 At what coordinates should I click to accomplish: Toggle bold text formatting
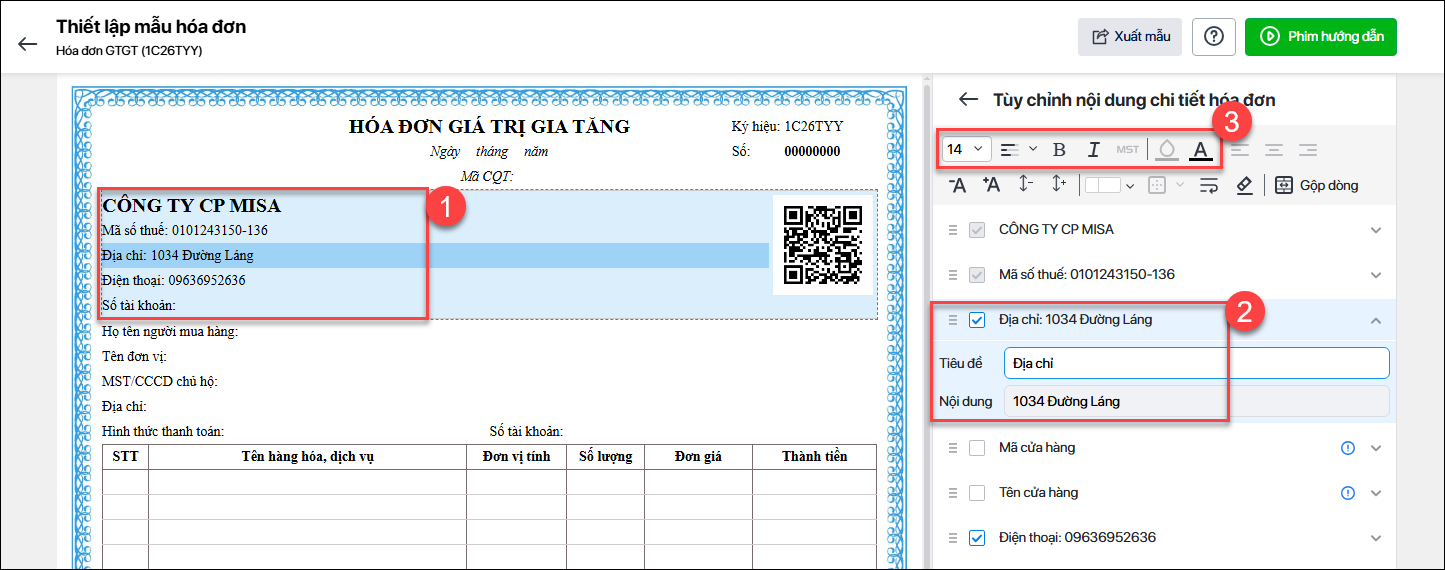(1060, 150)
